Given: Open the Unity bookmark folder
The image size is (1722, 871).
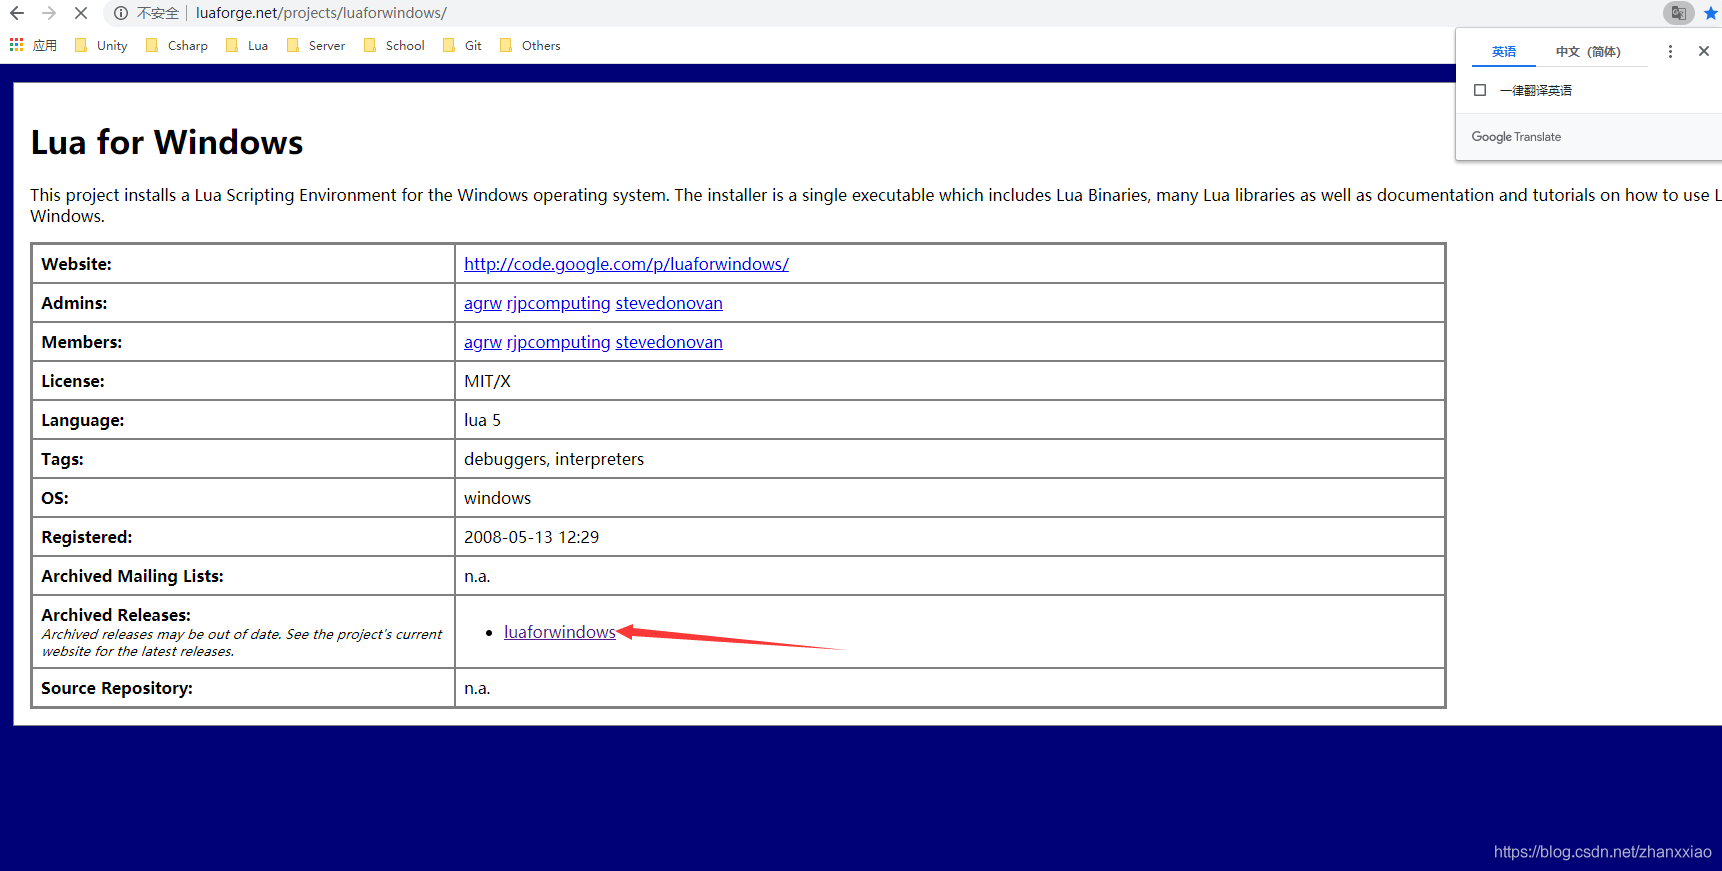Looking at the screenshot, I should click(x=101, y=45).
